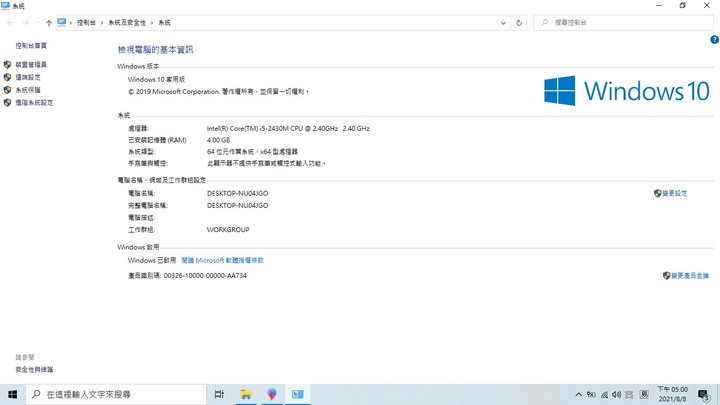The height and width of the screenshot is (405, 720).
Task: Click the Back arrow in navigation bar
Action: coord(10,22)
